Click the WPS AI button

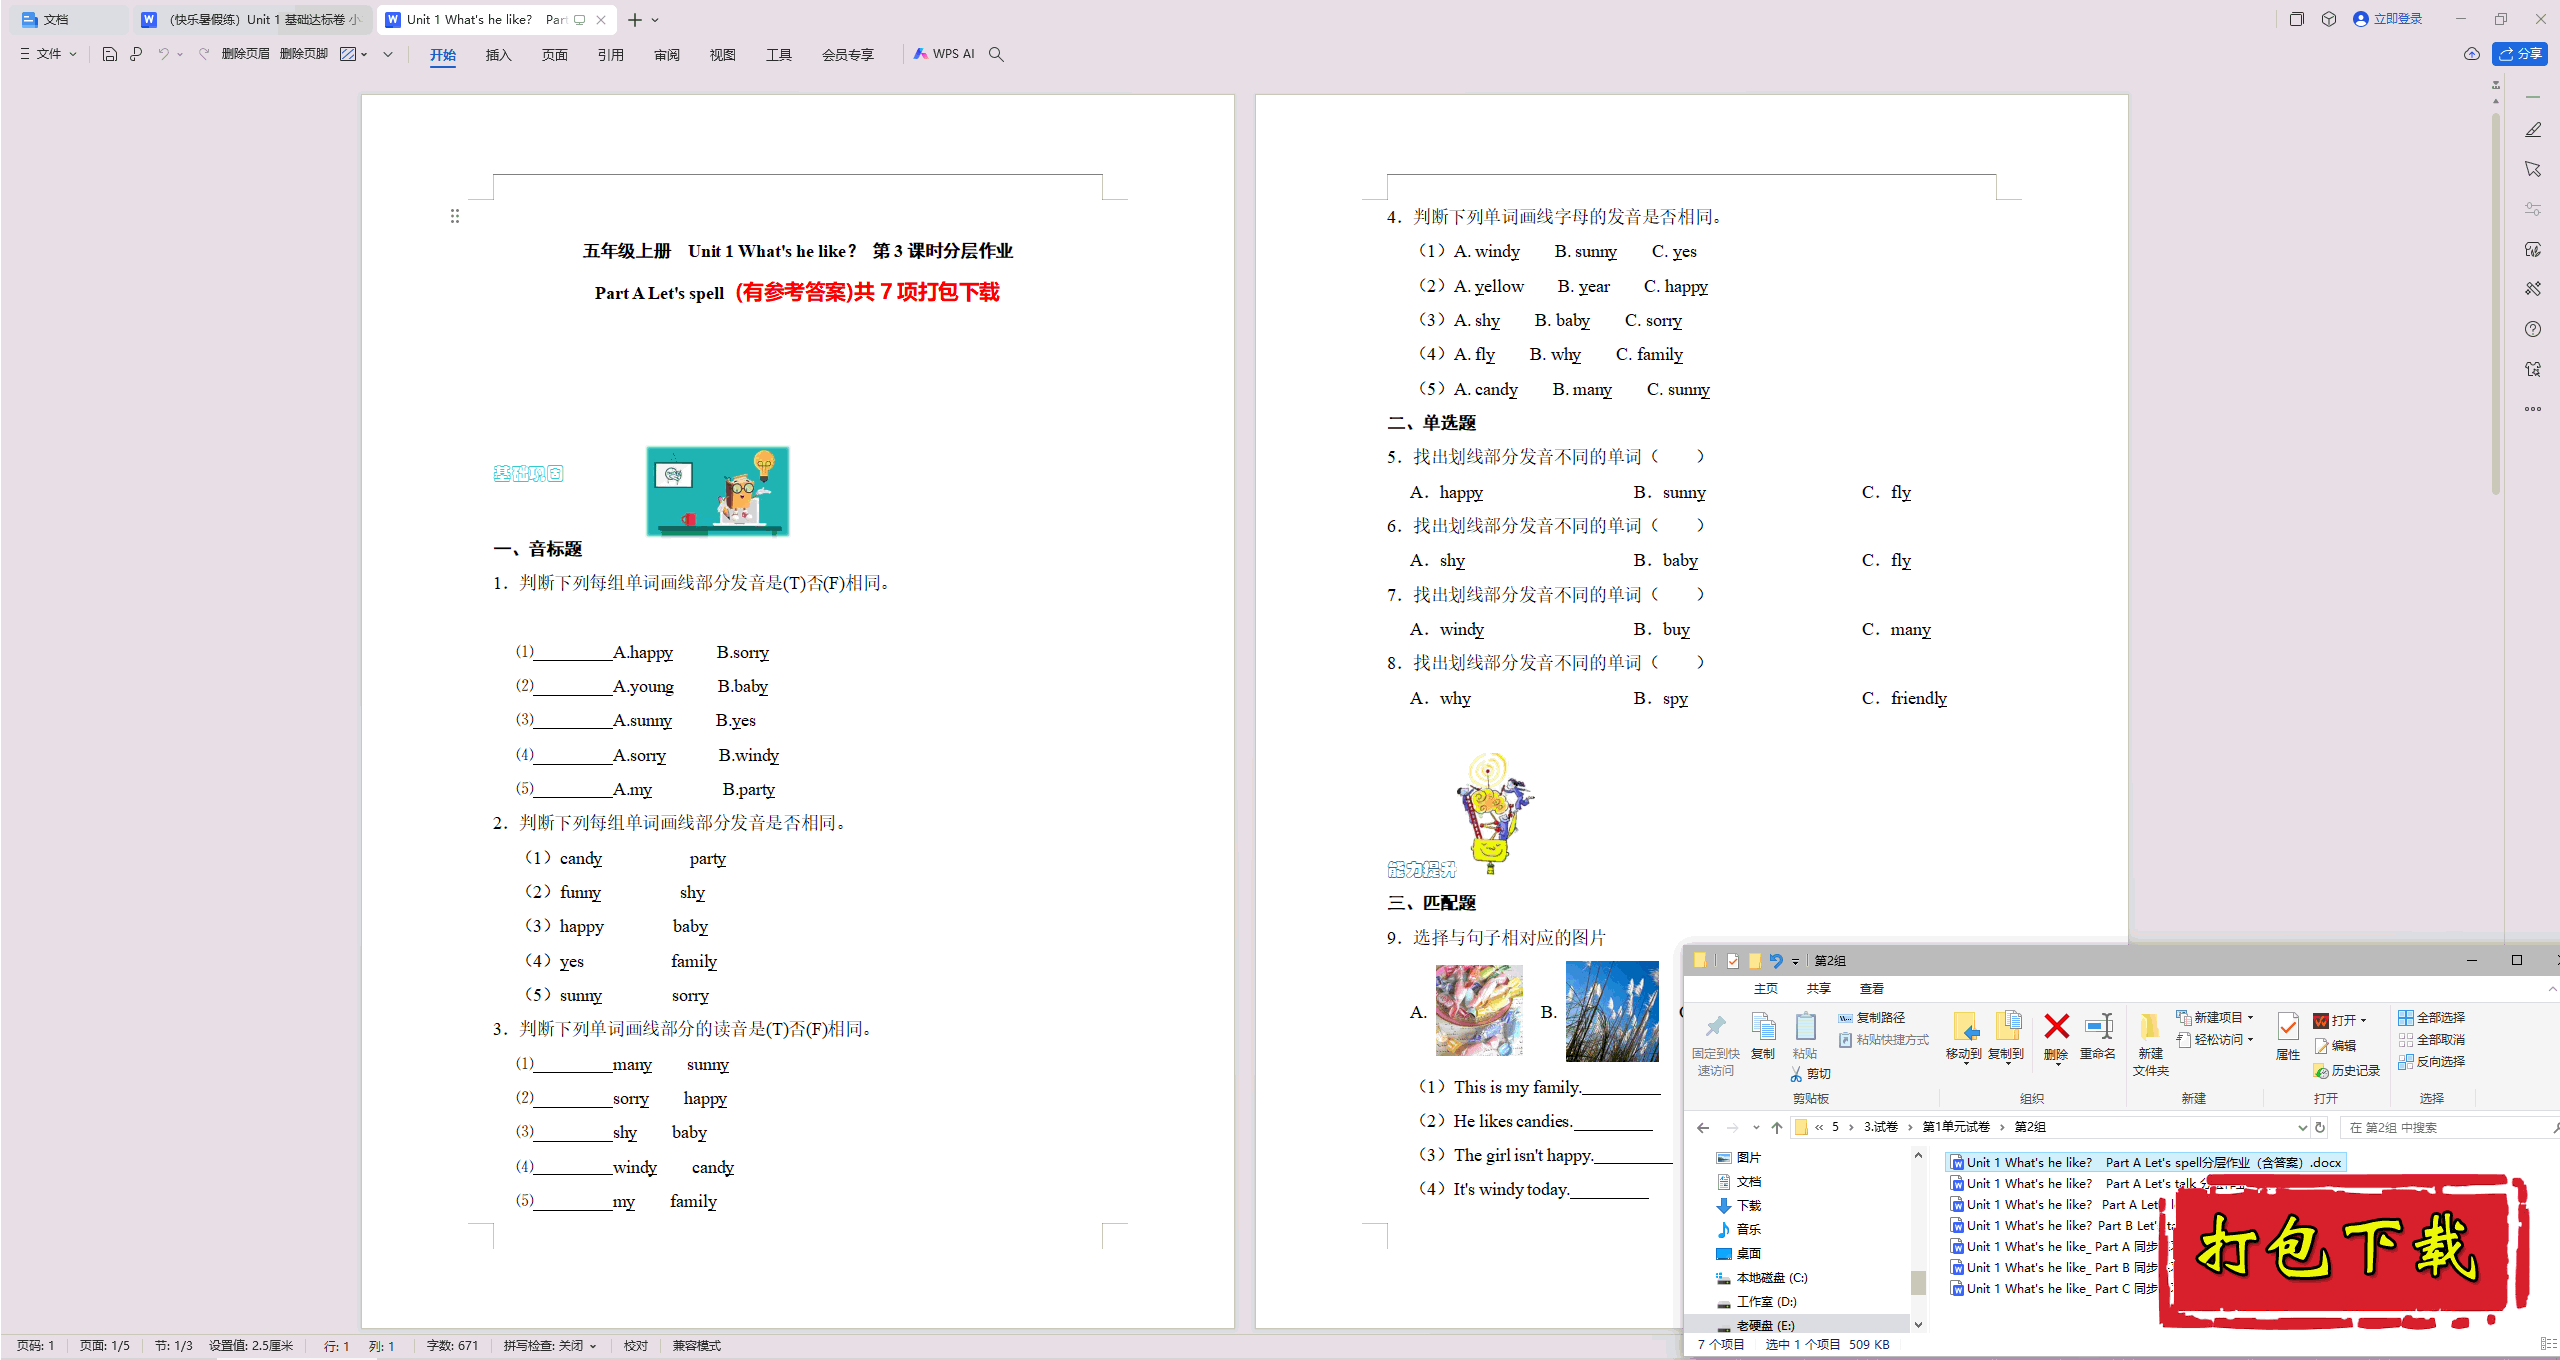point(944,54)
